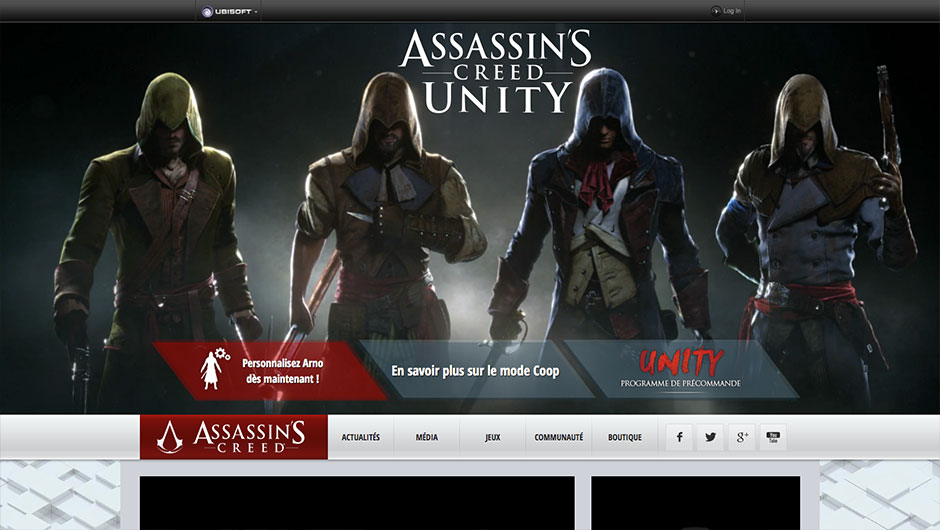Open the Twitter social icon

[x=710, y=437]
